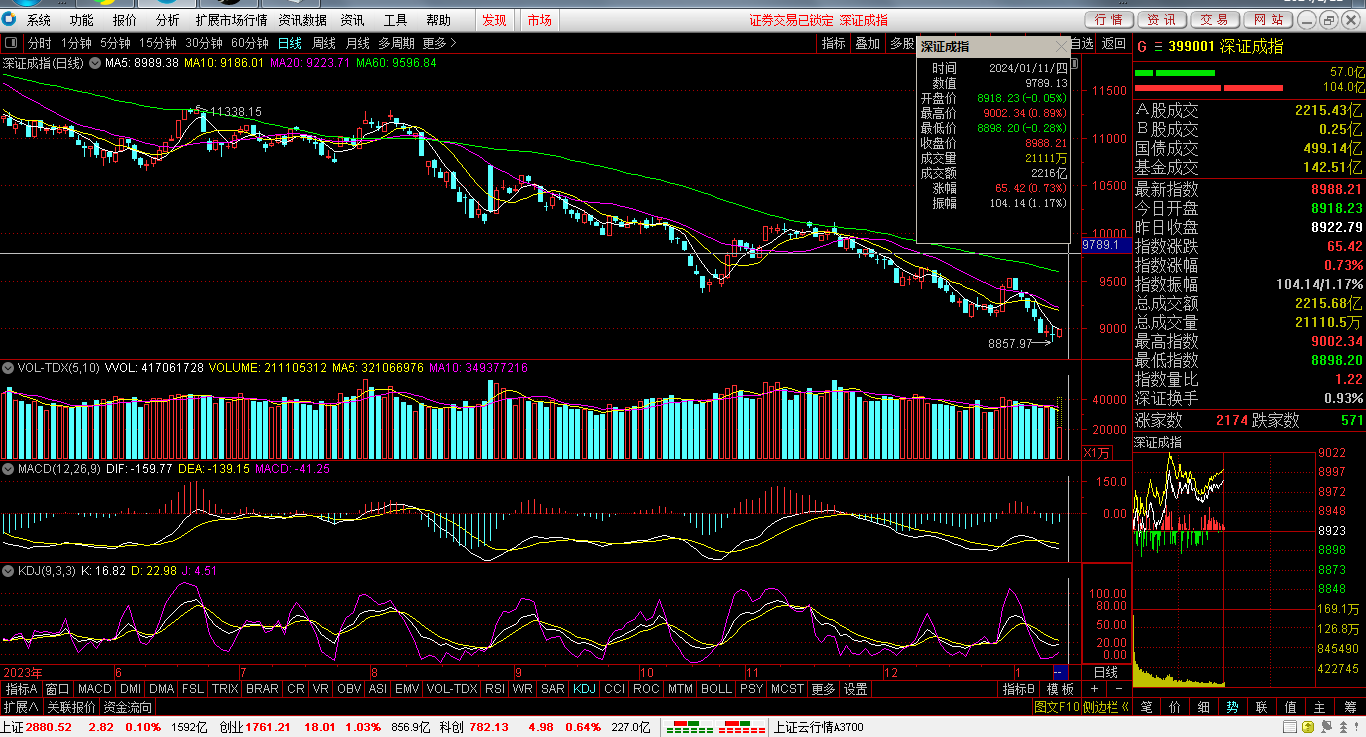Screen dimensions: 1366x737
Task: Click the list icon in status bar
Action: click(x=1290, y=727)
